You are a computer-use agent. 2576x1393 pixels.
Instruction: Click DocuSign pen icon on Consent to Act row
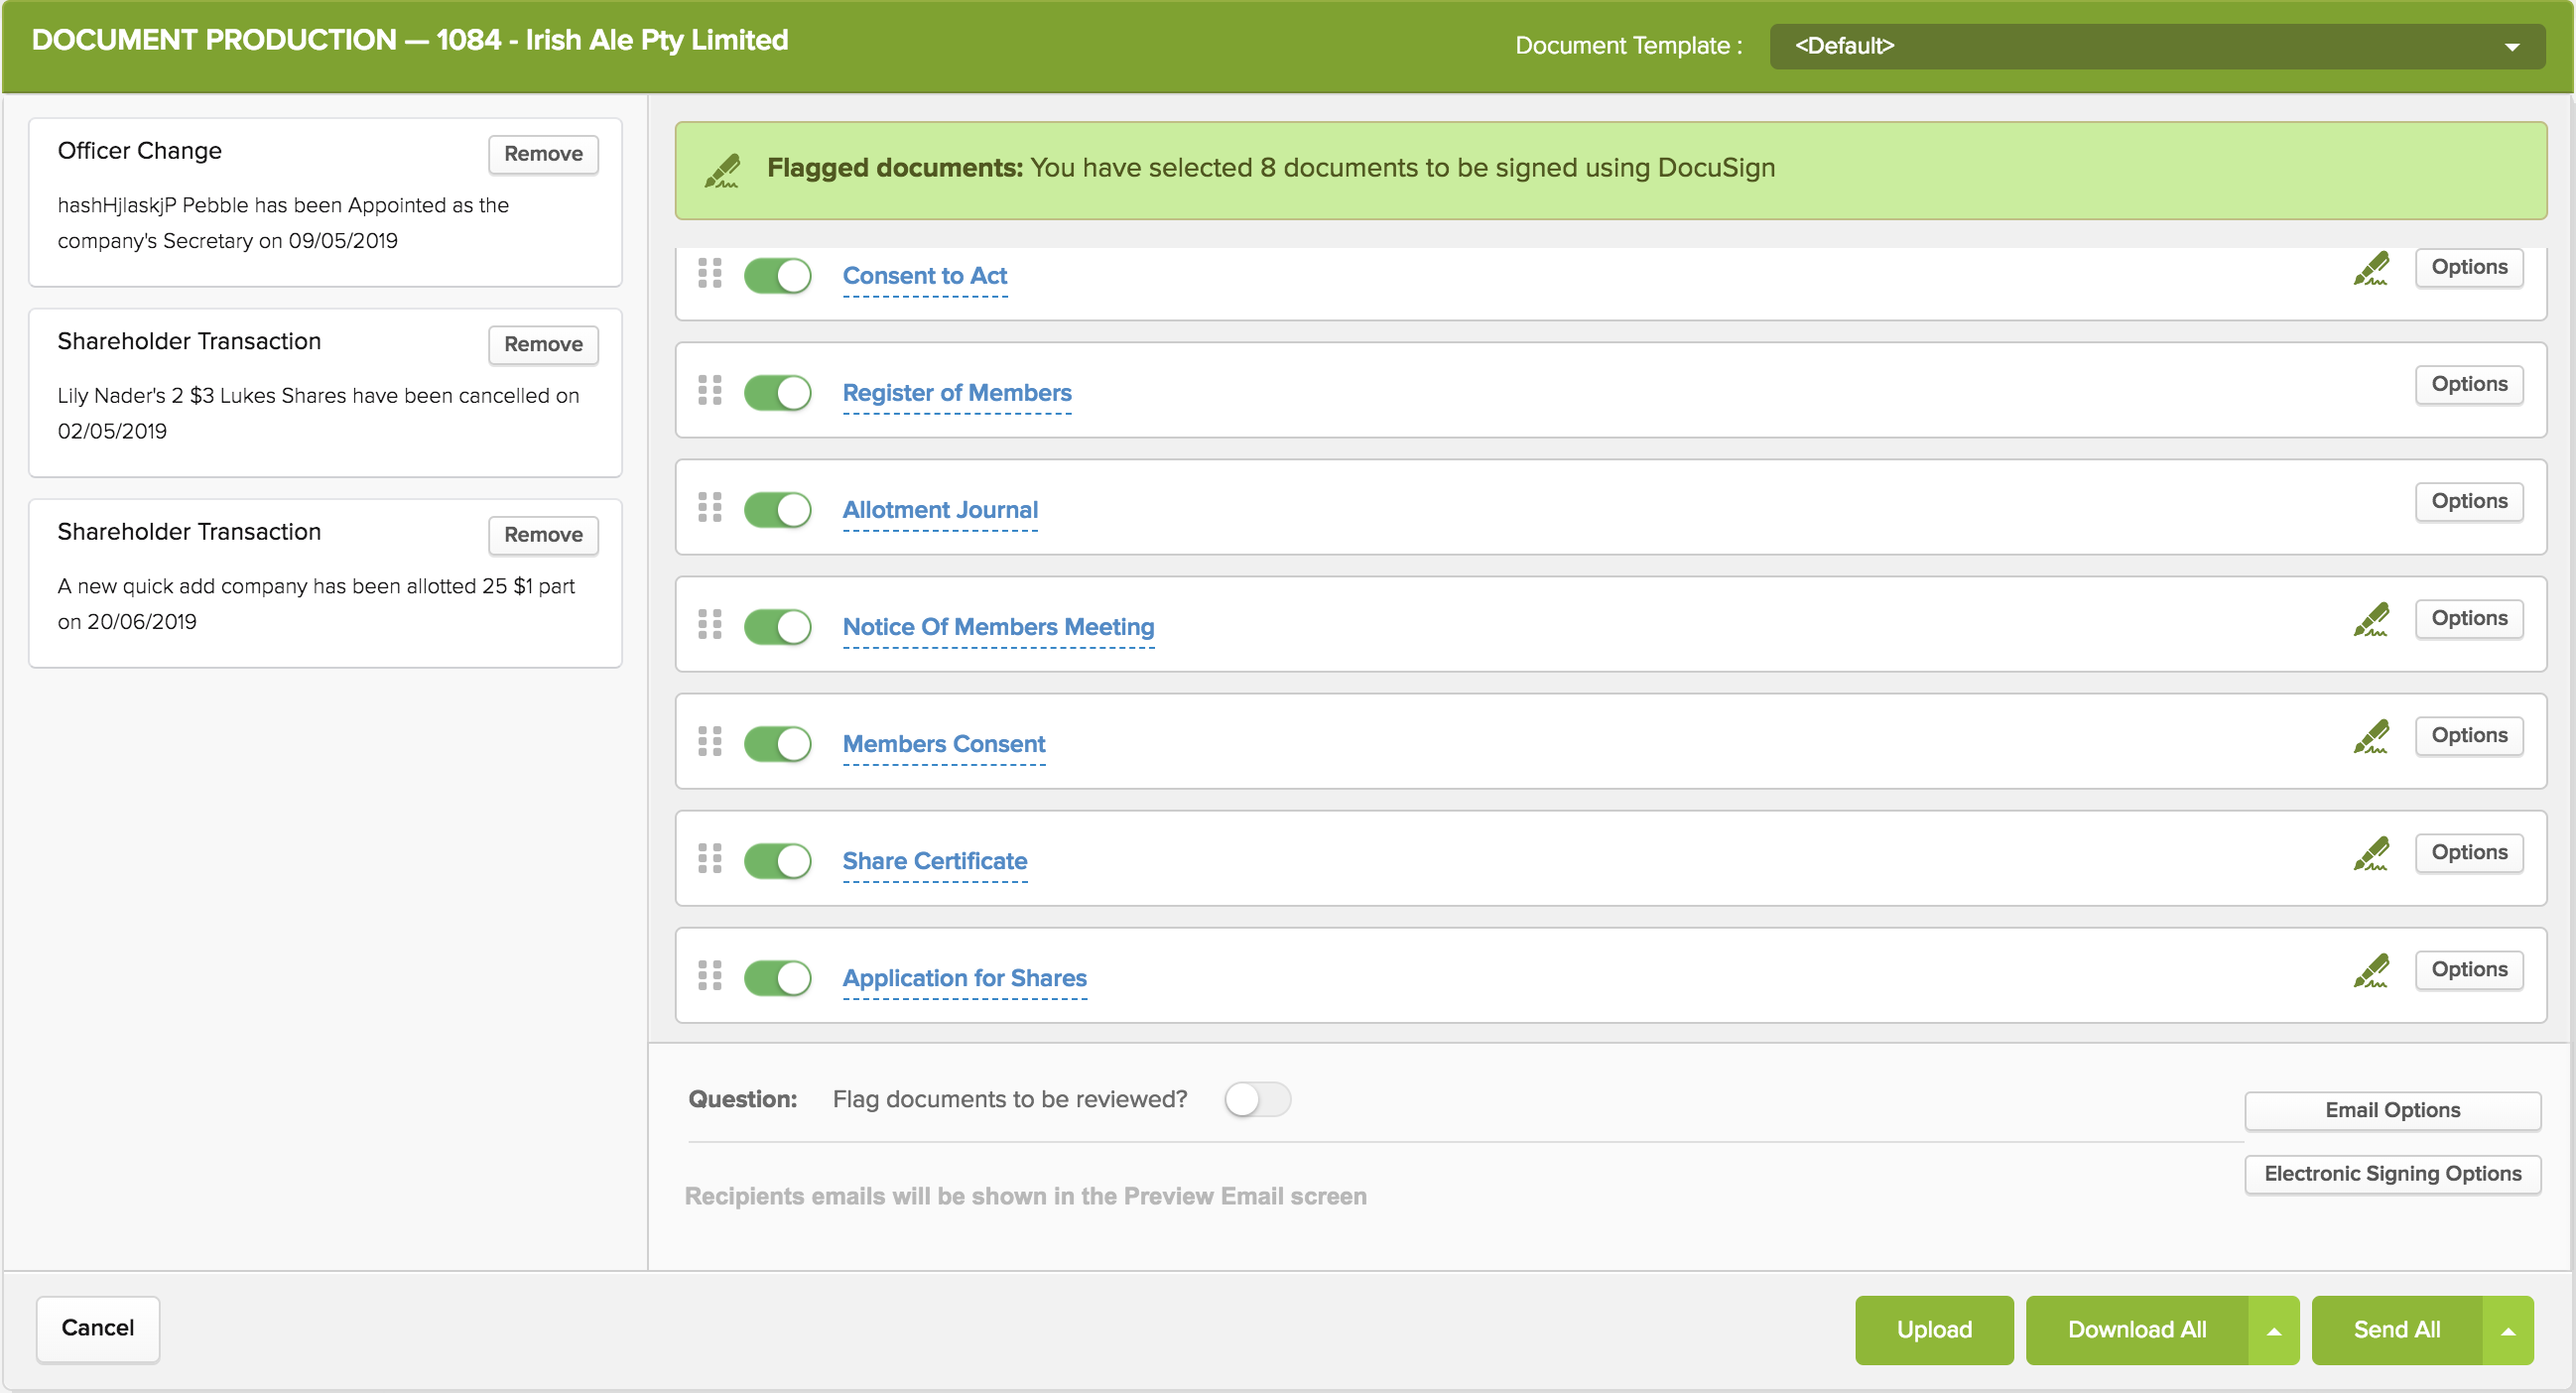pos(2370,268)
